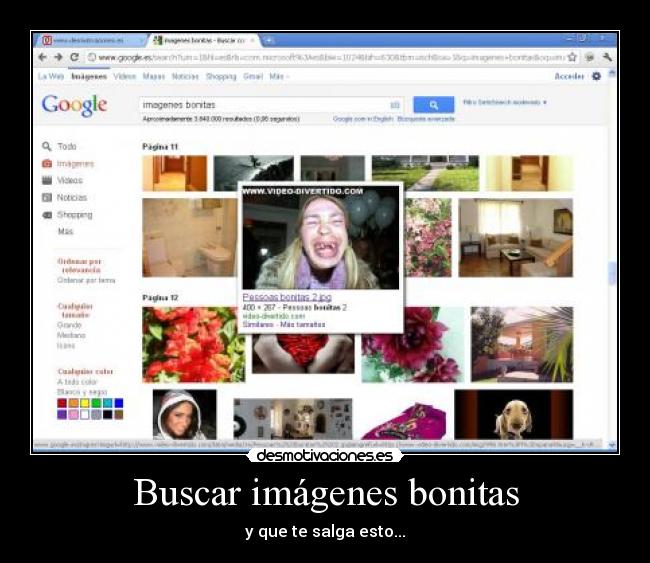Open Mapas in the top navigation bar

point(154,76)
